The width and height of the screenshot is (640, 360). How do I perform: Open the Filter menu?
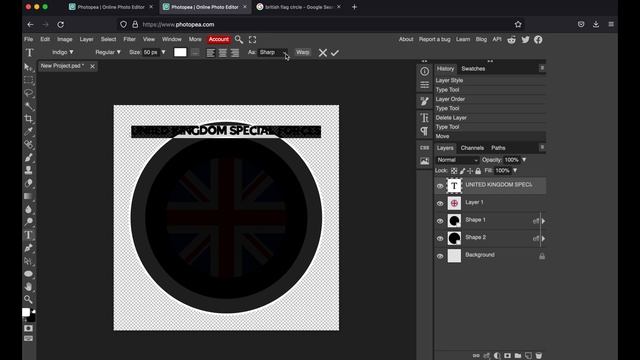pos(129,39)
